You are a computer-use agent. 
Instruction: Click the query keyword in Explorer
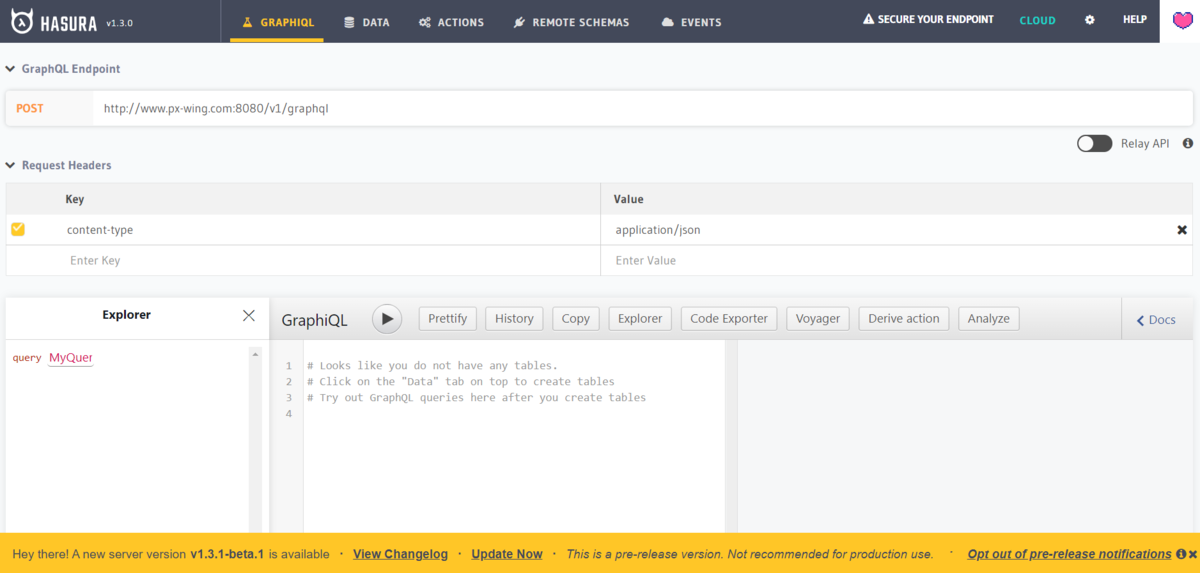pyautogui.click(x=27, y=358)
